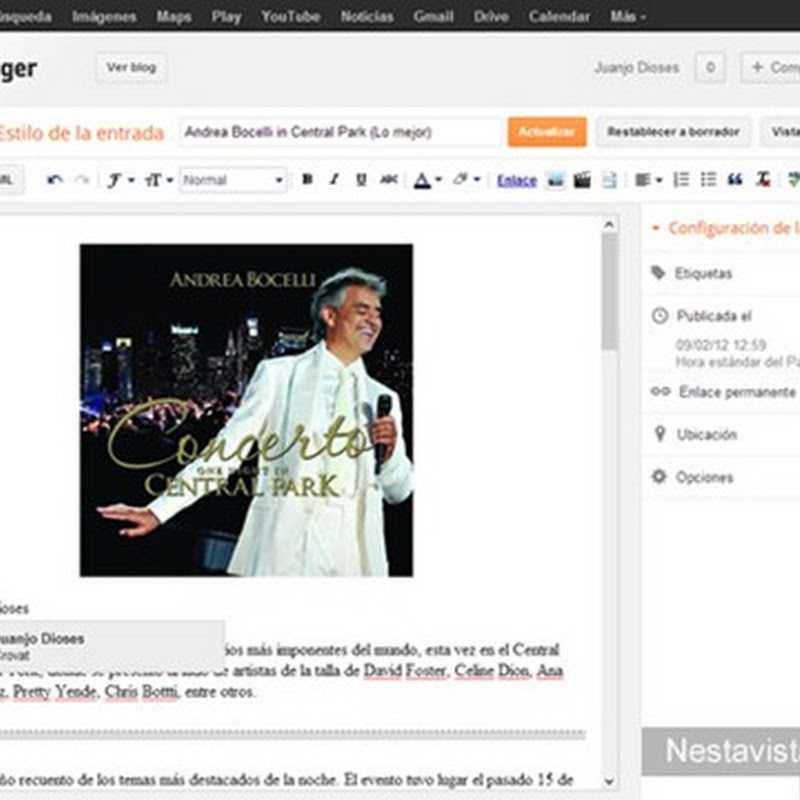The height and width of the screenshot is (800, 800).
Task: Click the orange Actualizar button
Action: click(x=546, y=132)
